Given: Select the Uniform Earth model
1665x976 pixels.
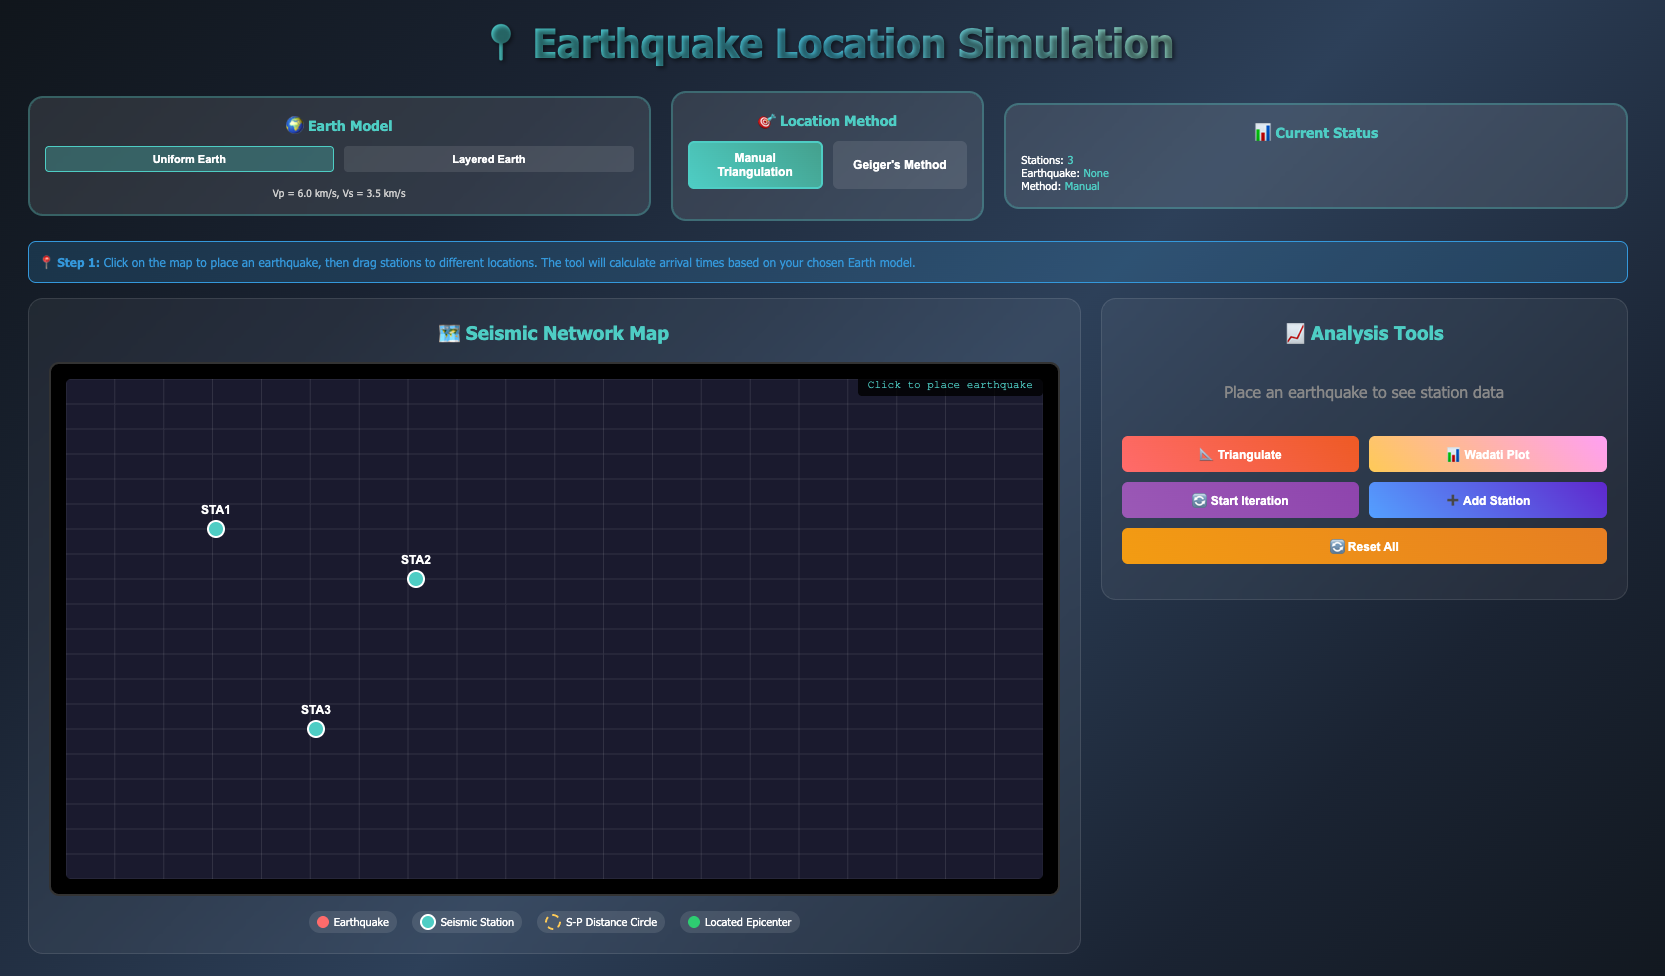Looking at the screenshot, I should pyautogui.click(x=189, y=158).
